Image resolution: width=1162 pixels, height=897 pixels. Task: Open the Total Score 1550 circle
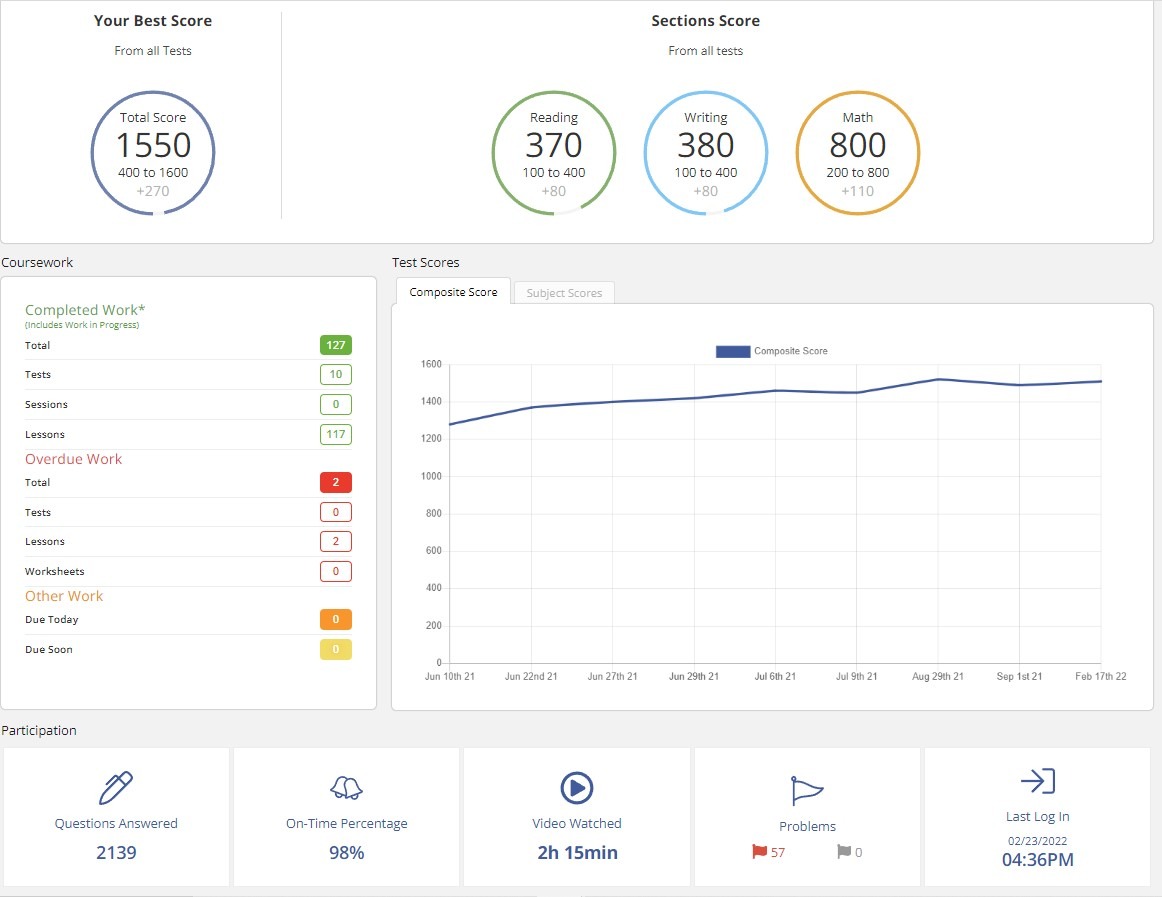tap(153, 152)
